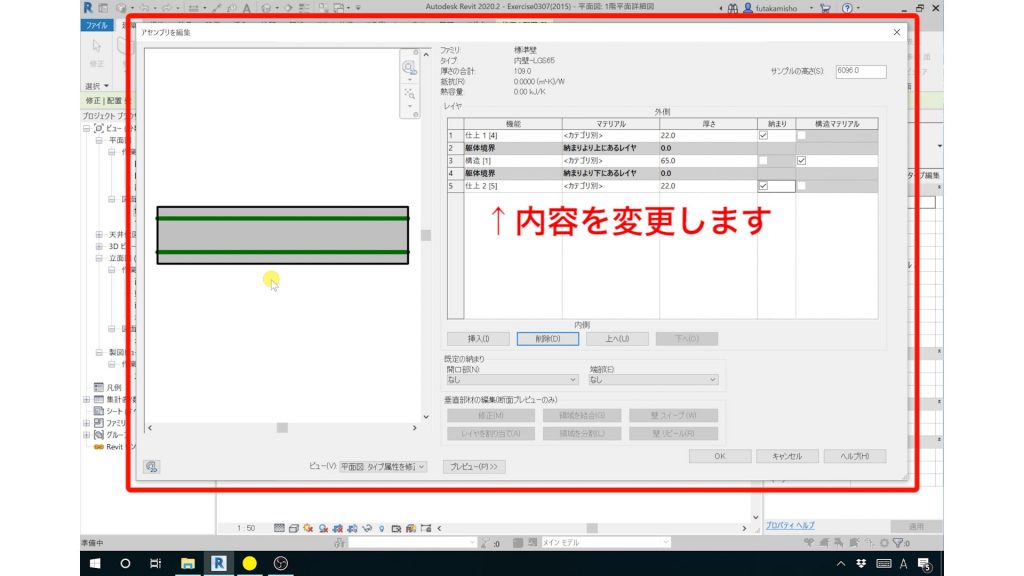Enable 構造マテリアル for the 構造 layer
This screenshot has width=1024, height=576.
801,161
